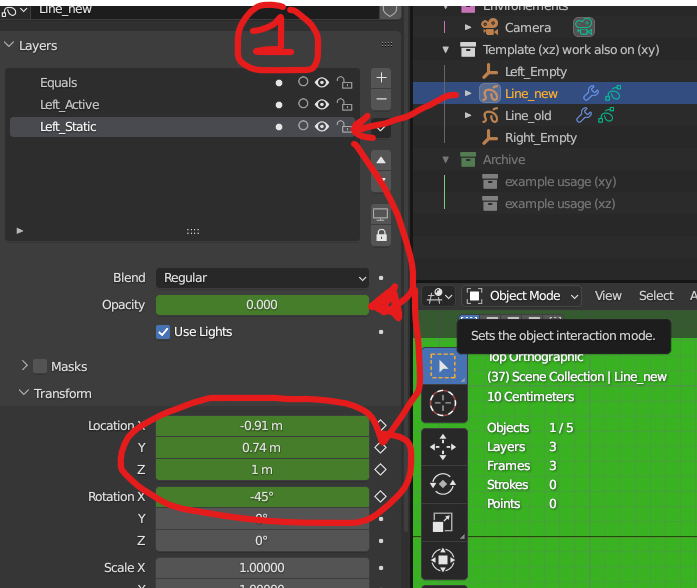Image resolution: width=697 pixels, height=588 pixels.
Task: Select the Left_Empty object
Action: pos(536,72)
